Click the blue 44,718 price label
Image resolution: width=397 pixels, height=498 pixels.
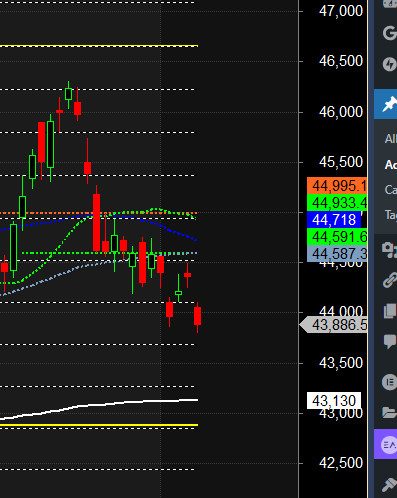[x=334, y=220]
